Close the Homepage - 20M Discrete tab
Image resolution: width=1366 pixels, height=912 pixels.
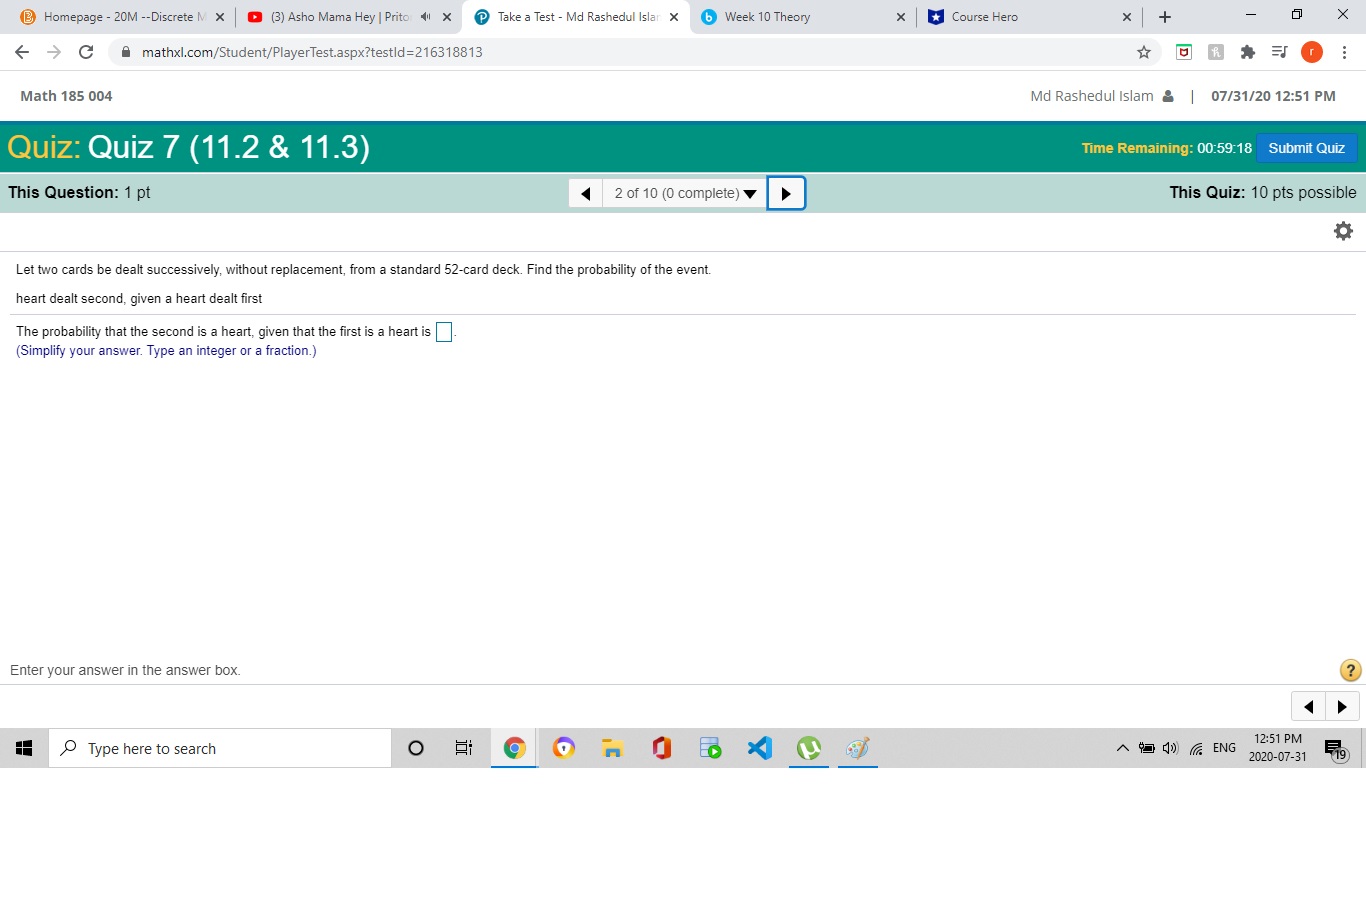(x=220, y=17)
